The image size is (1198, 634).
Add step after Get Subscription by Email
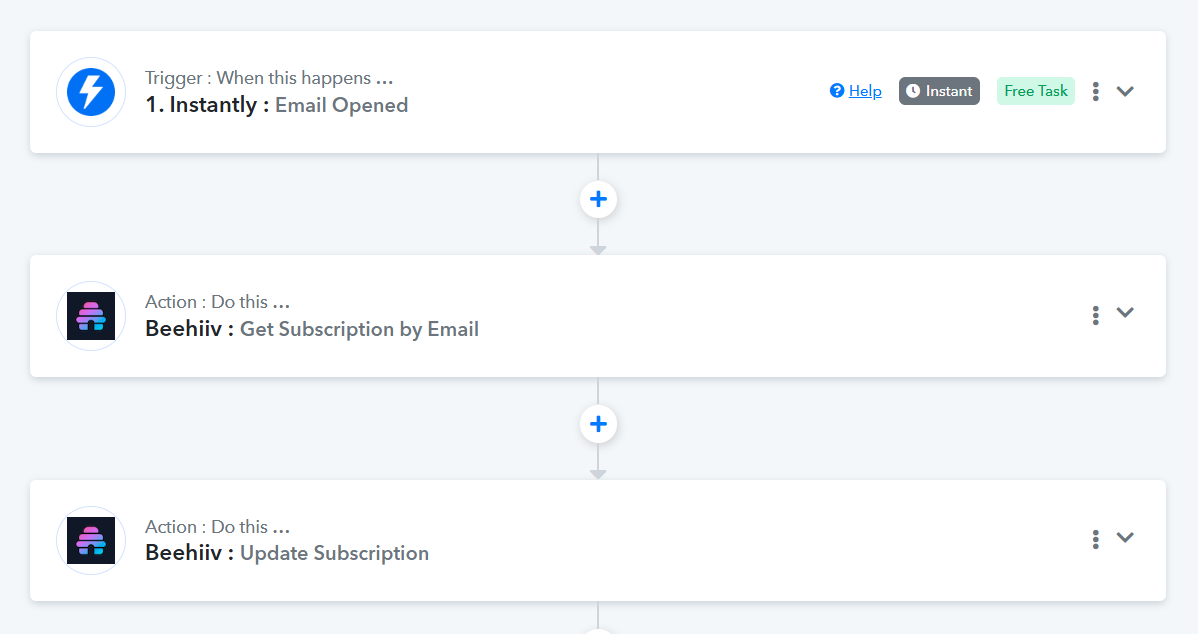pyautogui.click(x=598, y=424)
